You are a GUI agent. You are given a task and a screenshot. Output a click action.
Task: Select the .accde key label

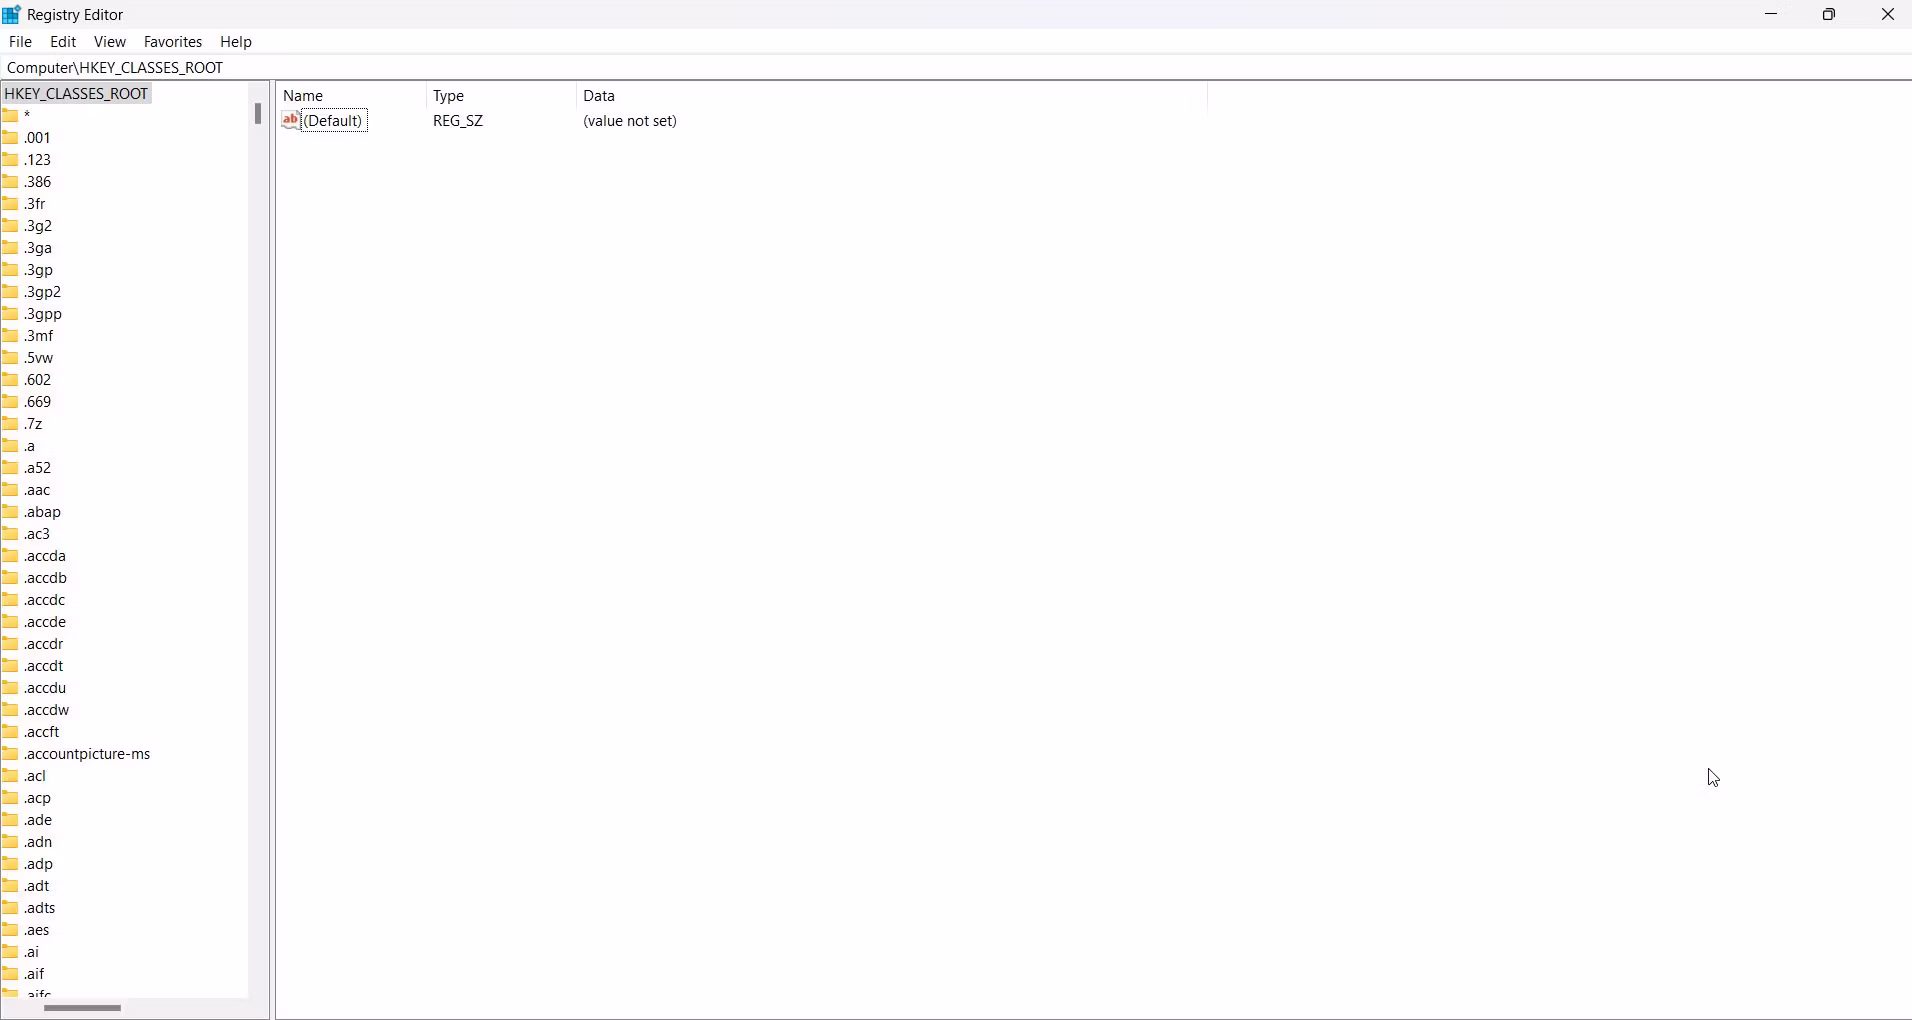46,622
